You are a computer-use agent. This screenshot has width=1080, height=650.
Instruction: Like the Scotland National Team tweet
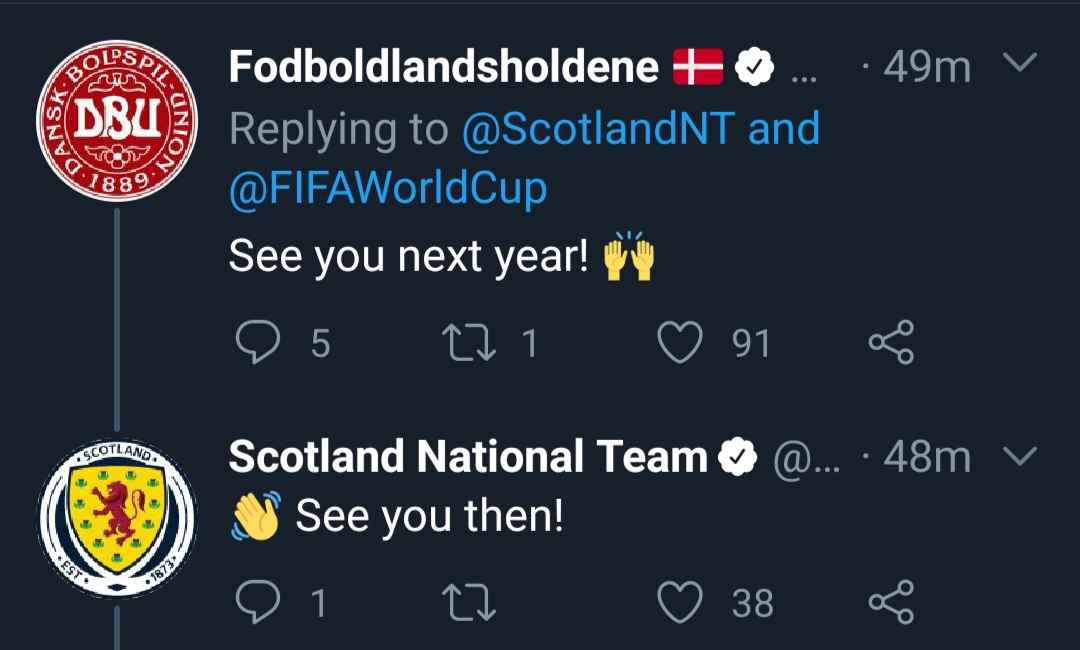[x=680, y=602]
